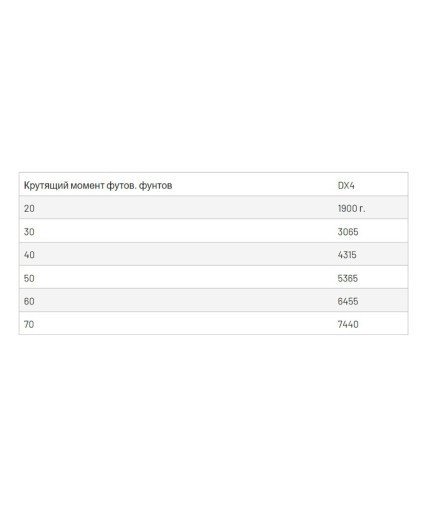Click the torque value 70 cell
Screen dimensions: 432x513
[x=176, y=324]
